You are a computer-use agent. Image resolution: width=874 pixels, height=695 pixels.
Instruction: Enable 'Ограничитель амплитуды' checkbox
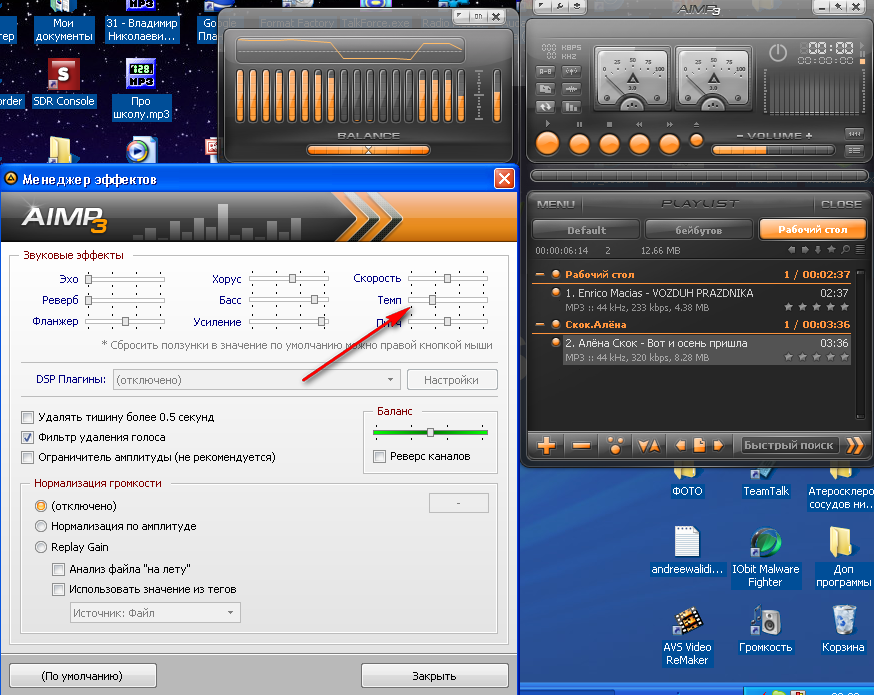tap(27, 458)
